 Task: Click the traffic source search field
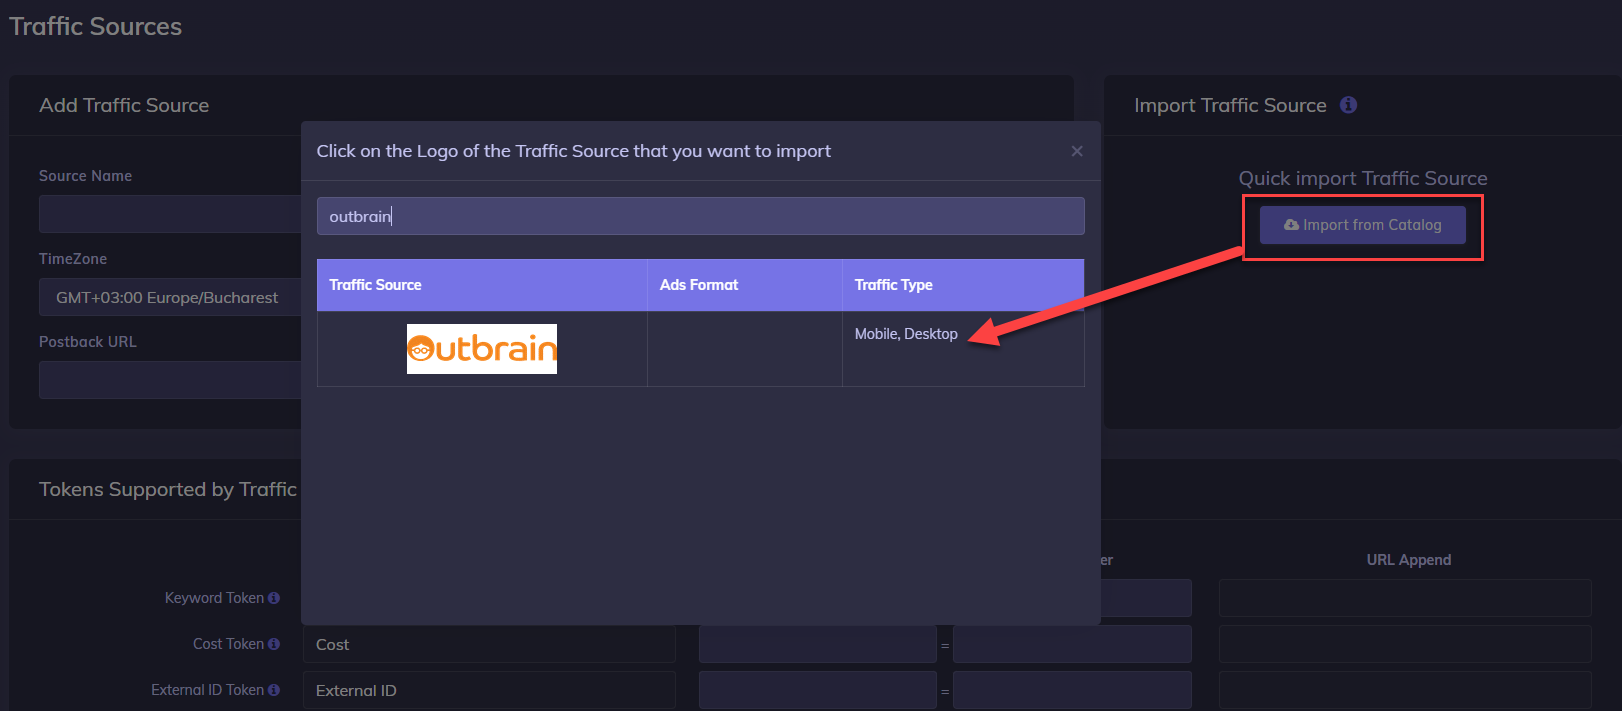point(700,216)
